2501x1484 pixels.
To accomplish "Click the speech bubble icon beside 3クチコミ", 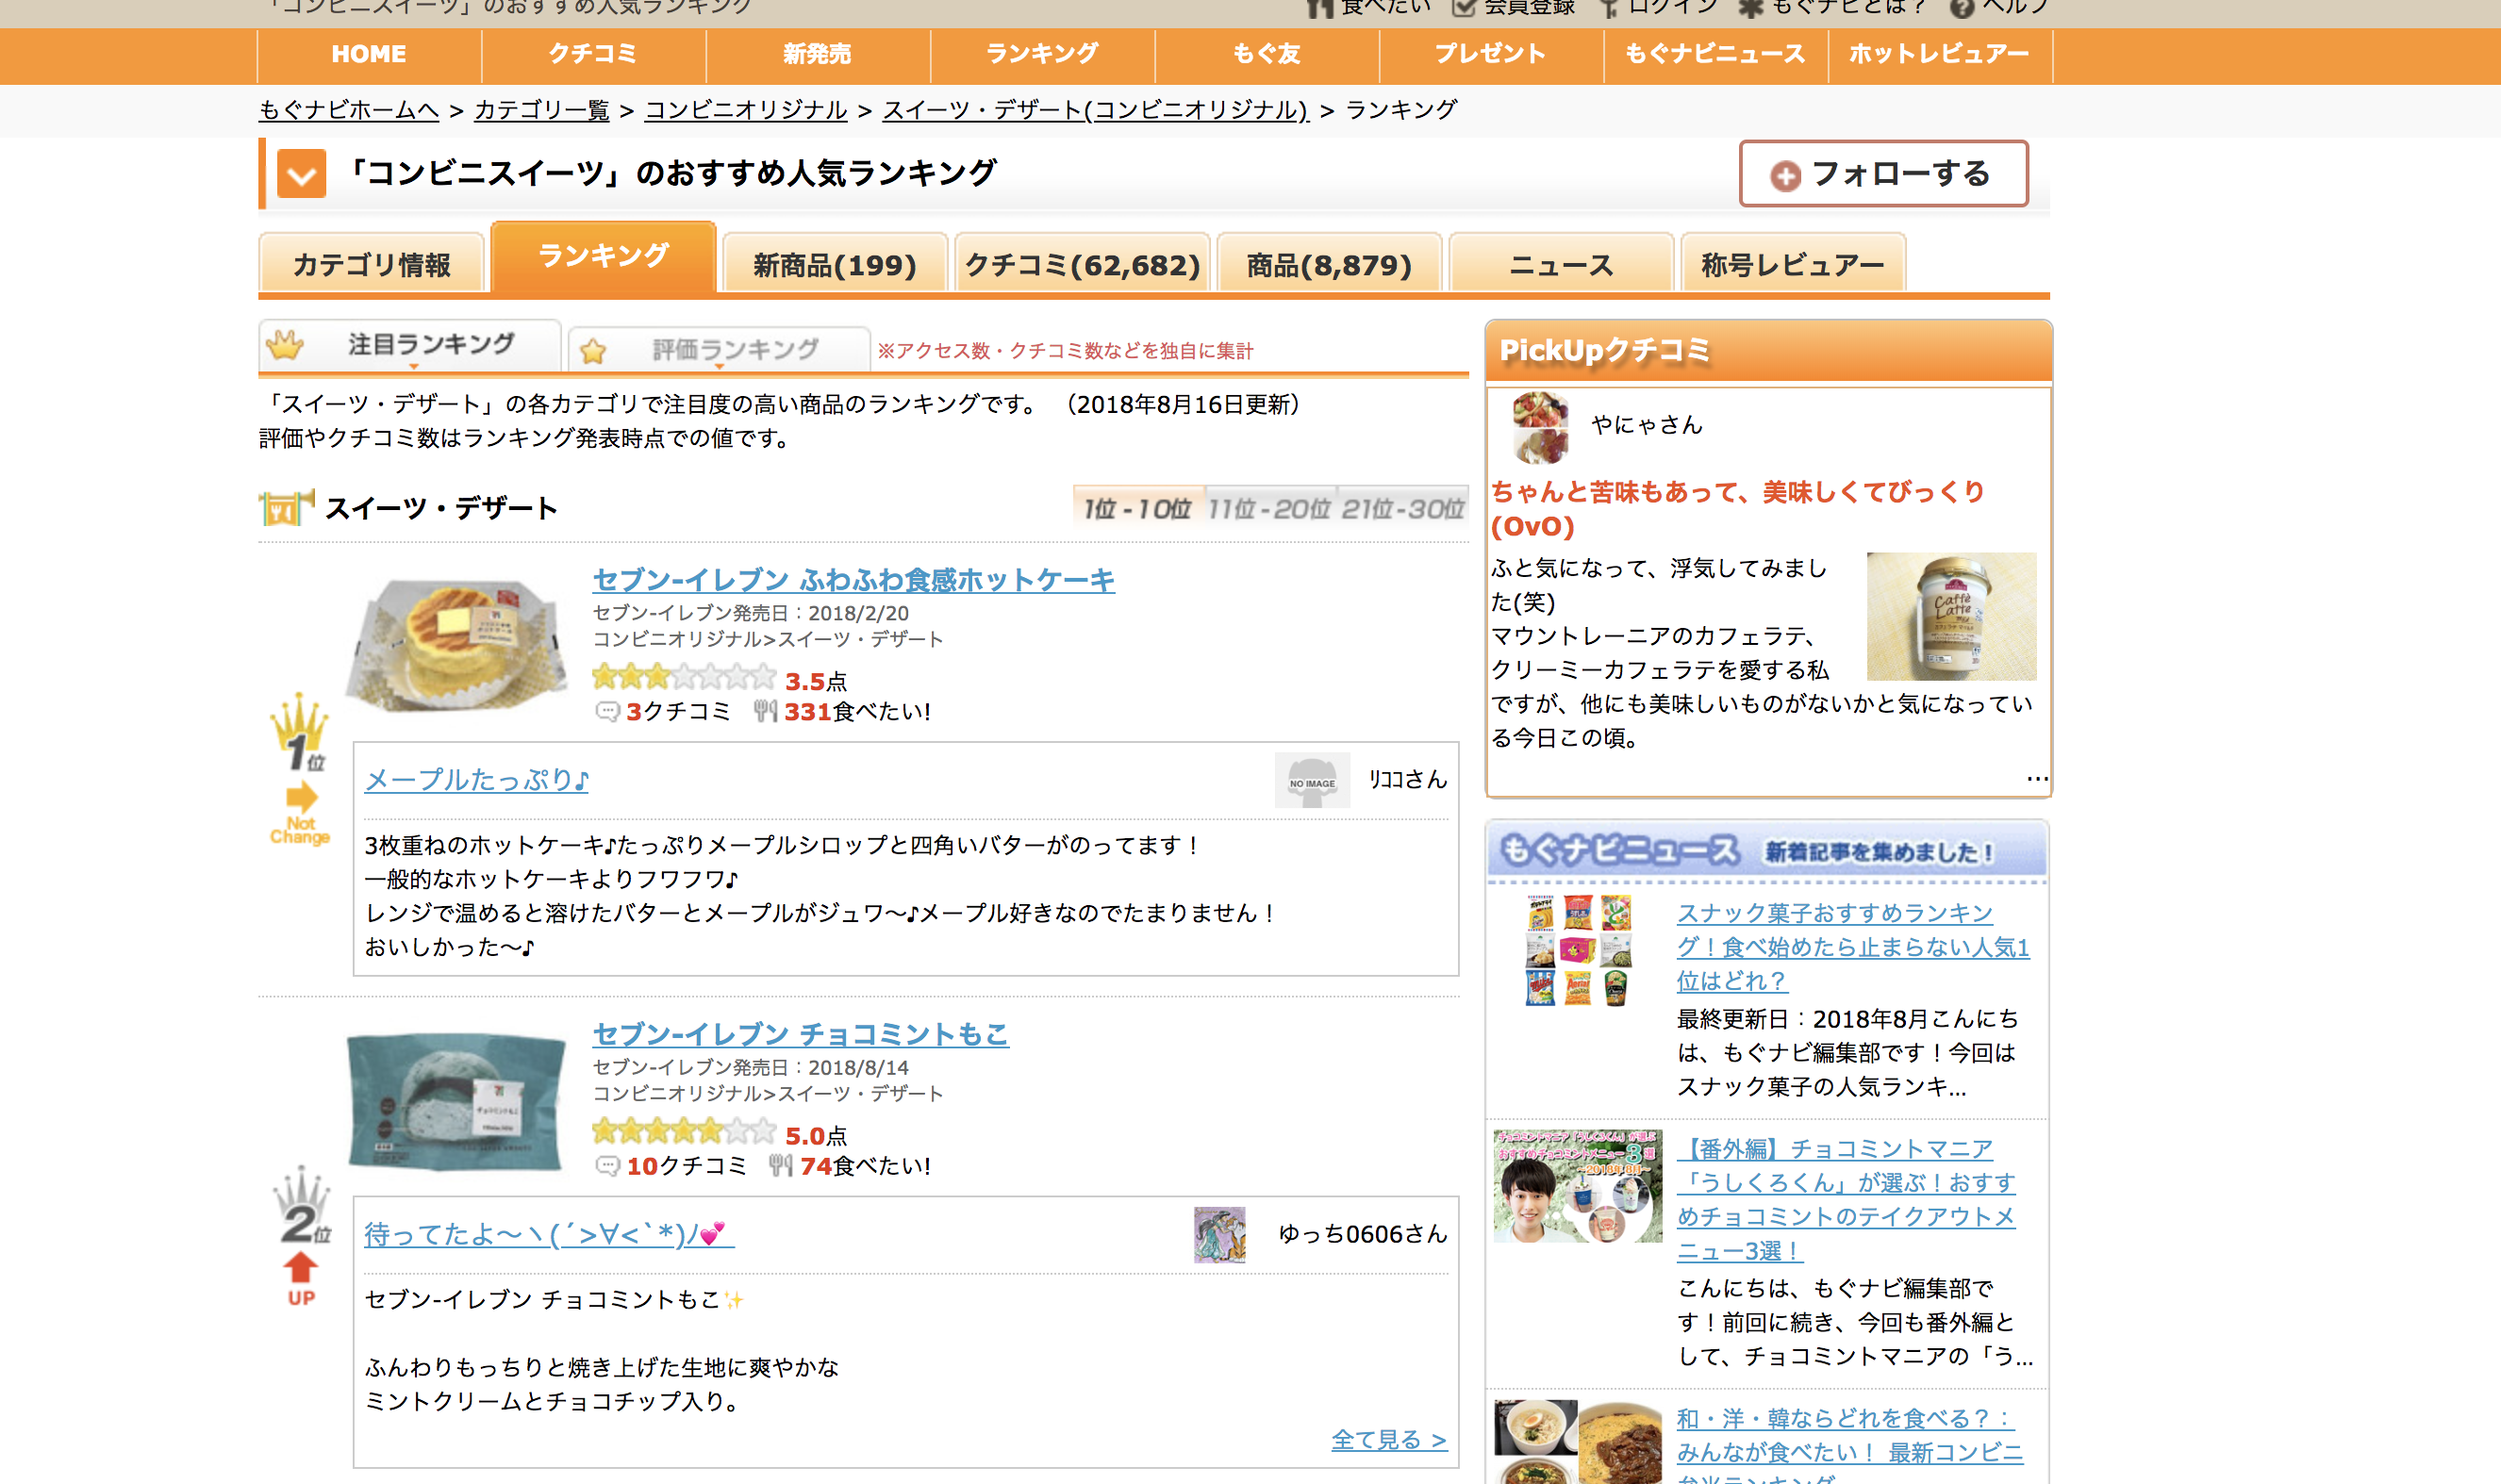I will (x=606, y=711).
